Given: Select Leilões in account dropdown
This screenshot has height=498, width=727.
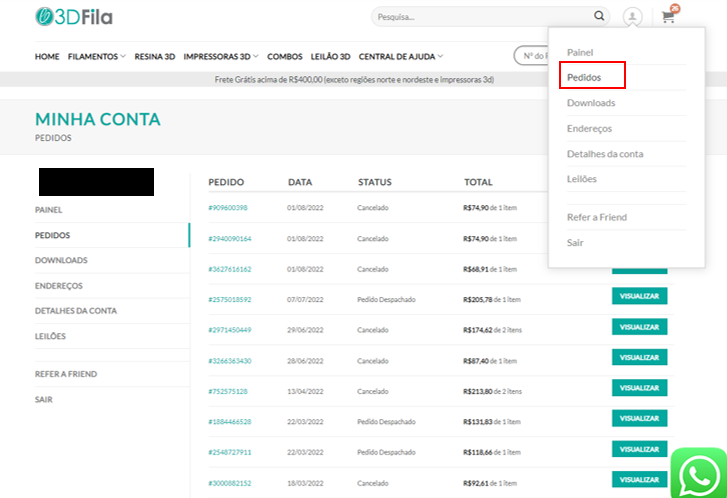Looking at the screenshot, I should pos(581,179).
